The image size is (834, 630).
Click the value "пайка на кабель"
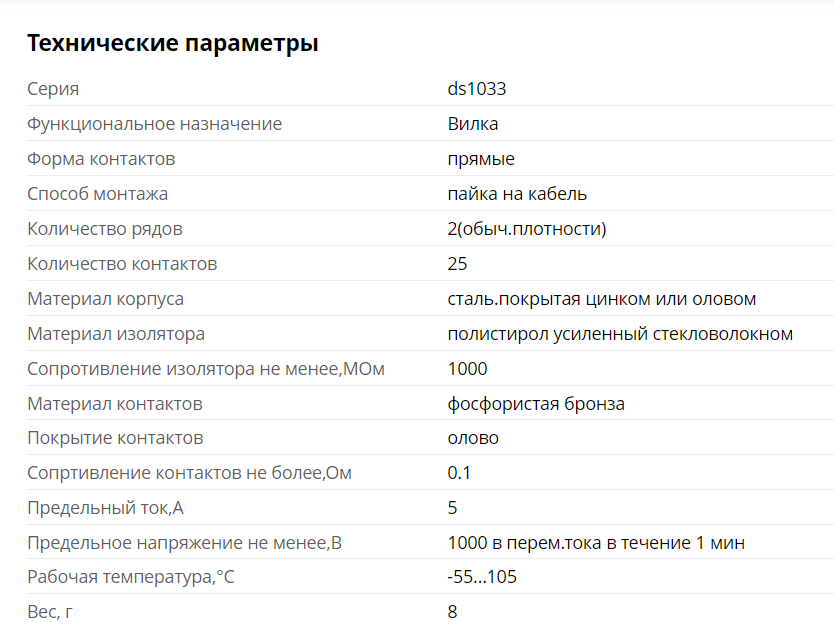(x=517, y=194)
